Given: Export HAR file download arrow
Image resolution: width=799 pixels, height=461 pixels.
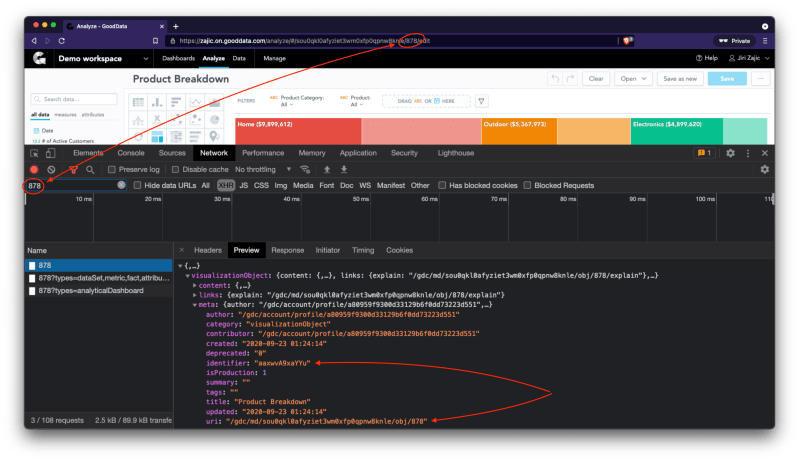Looking at the screenshot, I should click(344, 169).
